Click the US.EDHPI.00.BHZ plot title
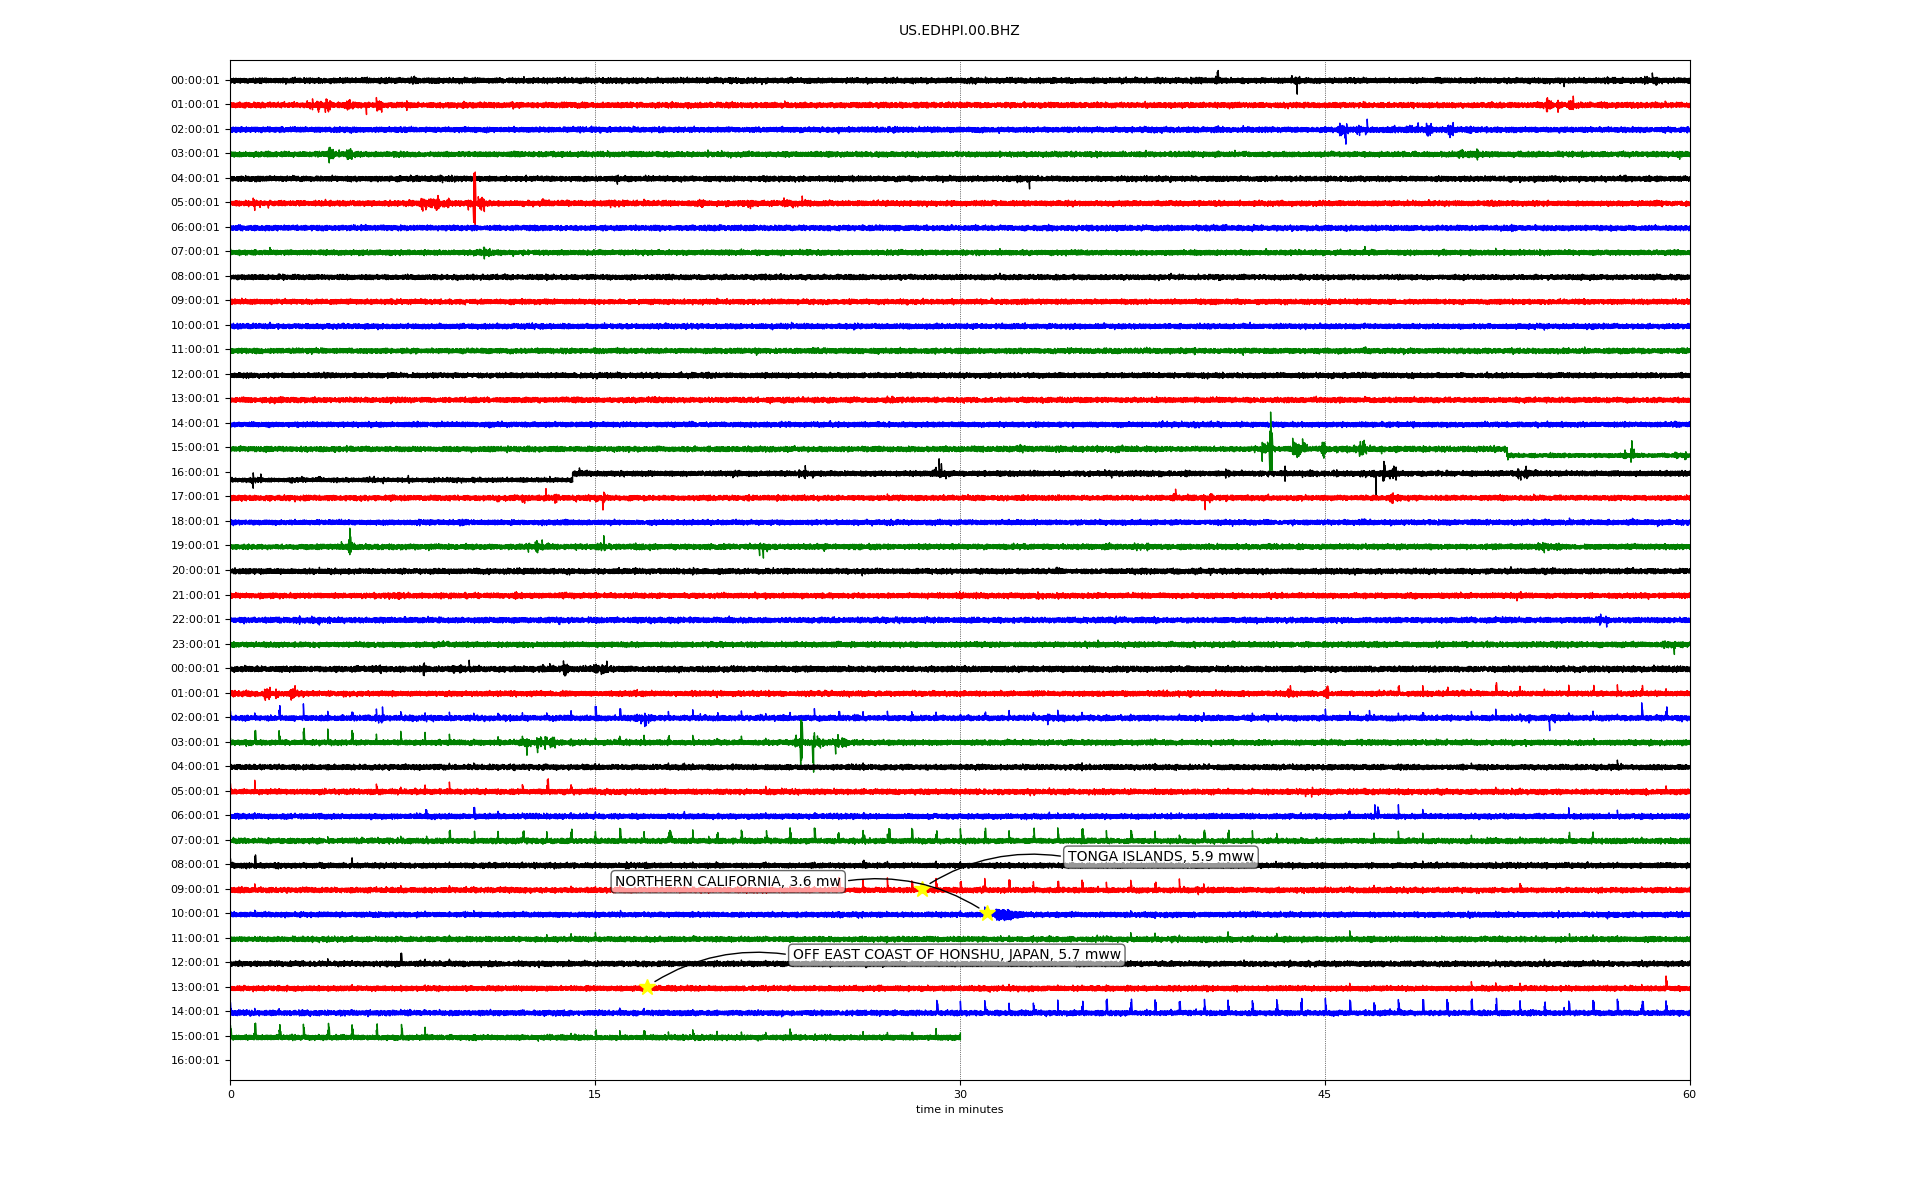The width and height of the screenshot is (1920, 1200). tap(959, 31)
